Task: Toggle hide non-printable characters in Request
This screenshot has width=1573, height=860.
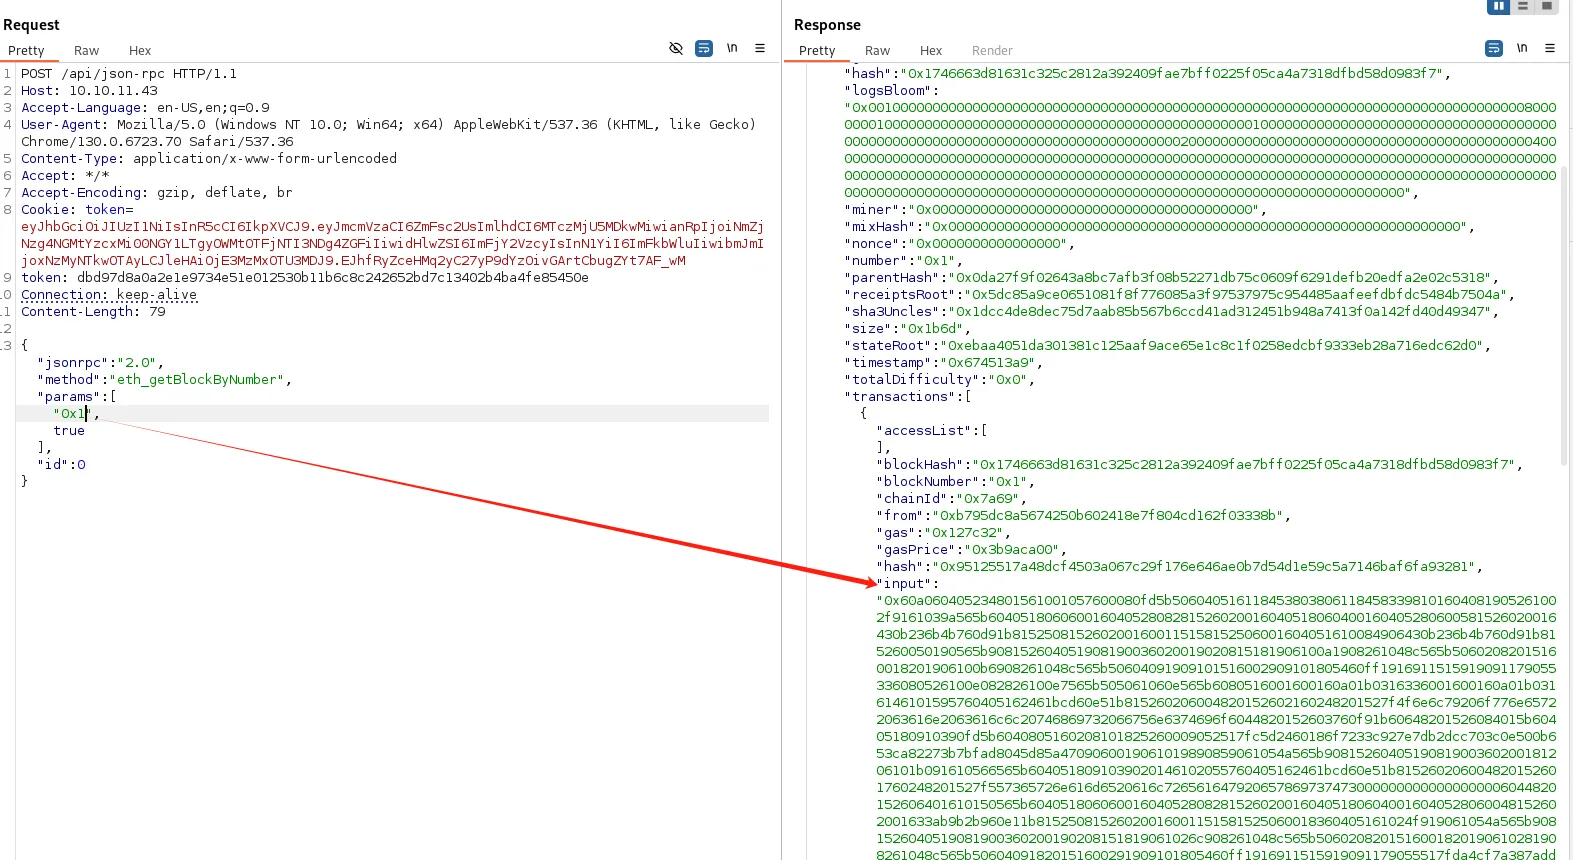Action: point(676,48)
